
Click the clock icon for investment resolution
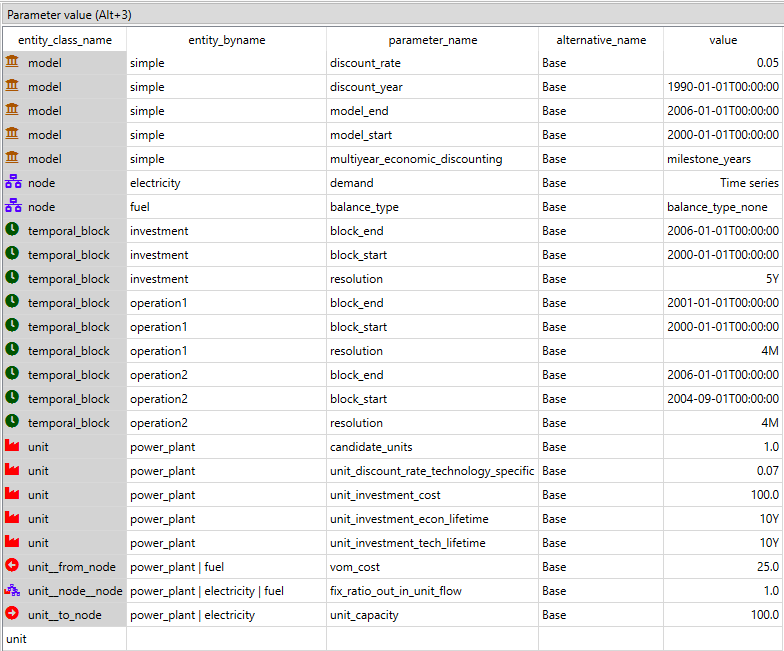click(12, 278)
